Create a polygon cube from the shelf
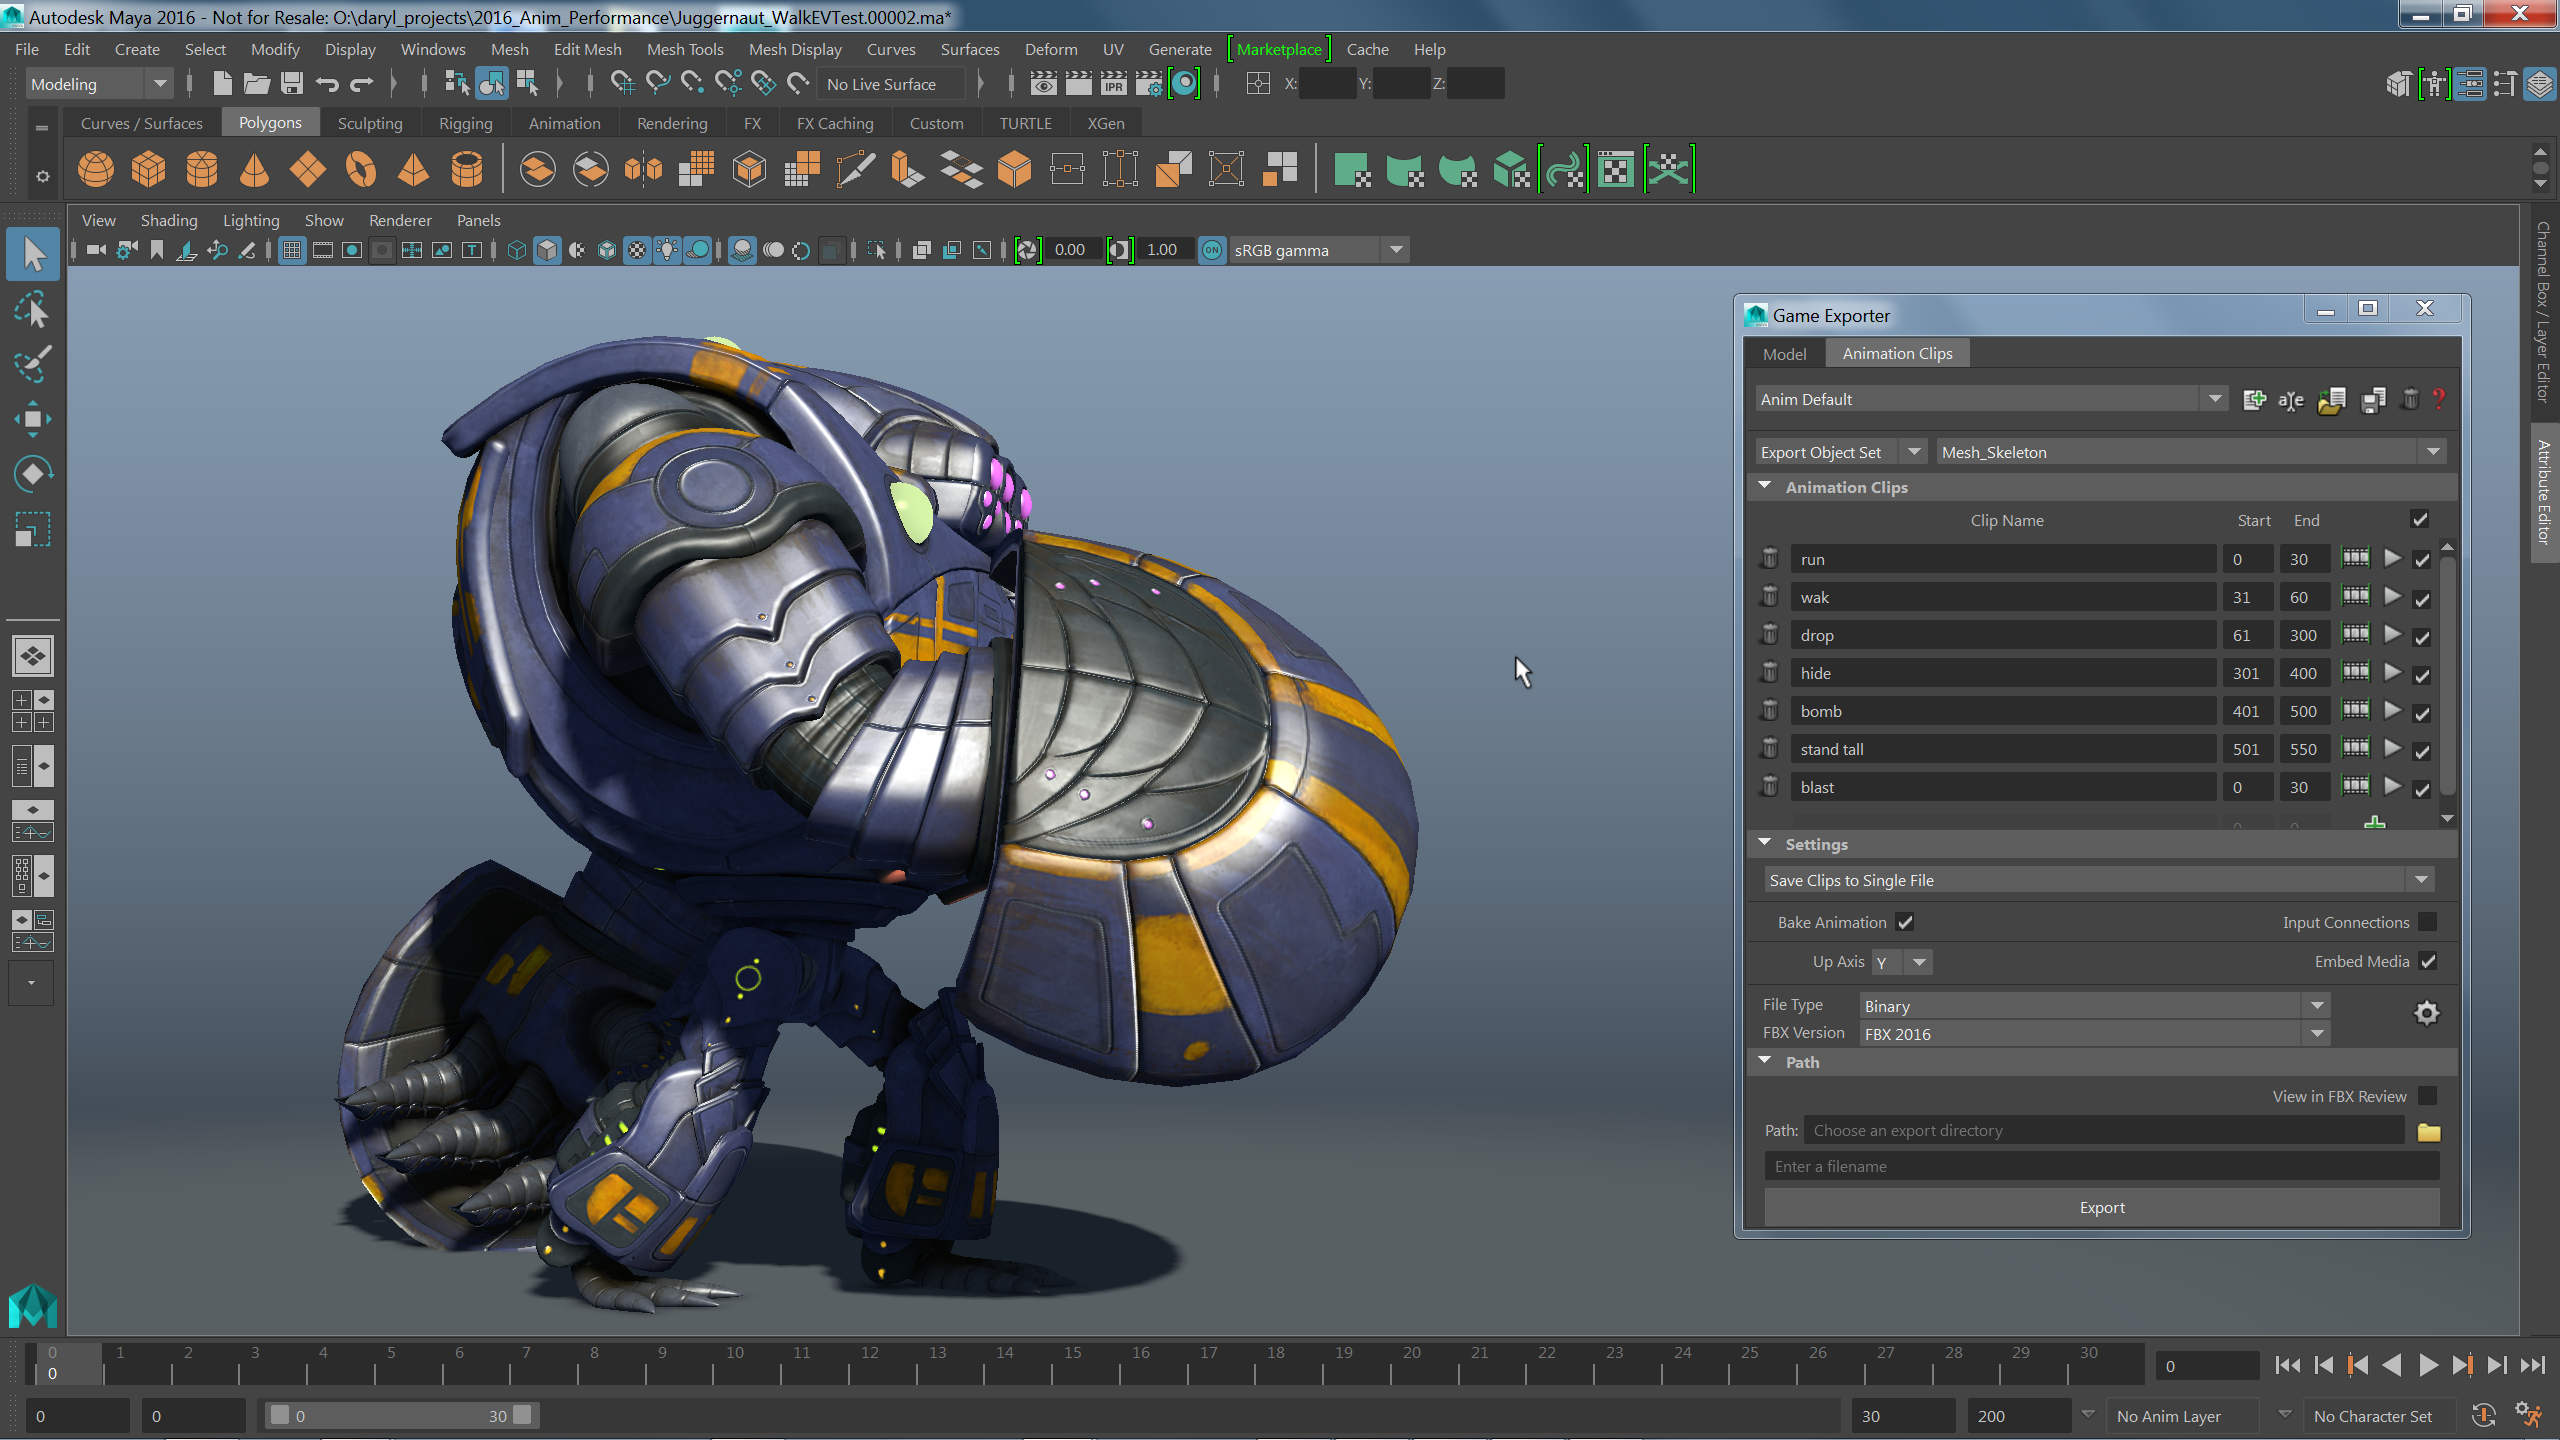Screen dimensions: 2560x1440 [148, 169]
